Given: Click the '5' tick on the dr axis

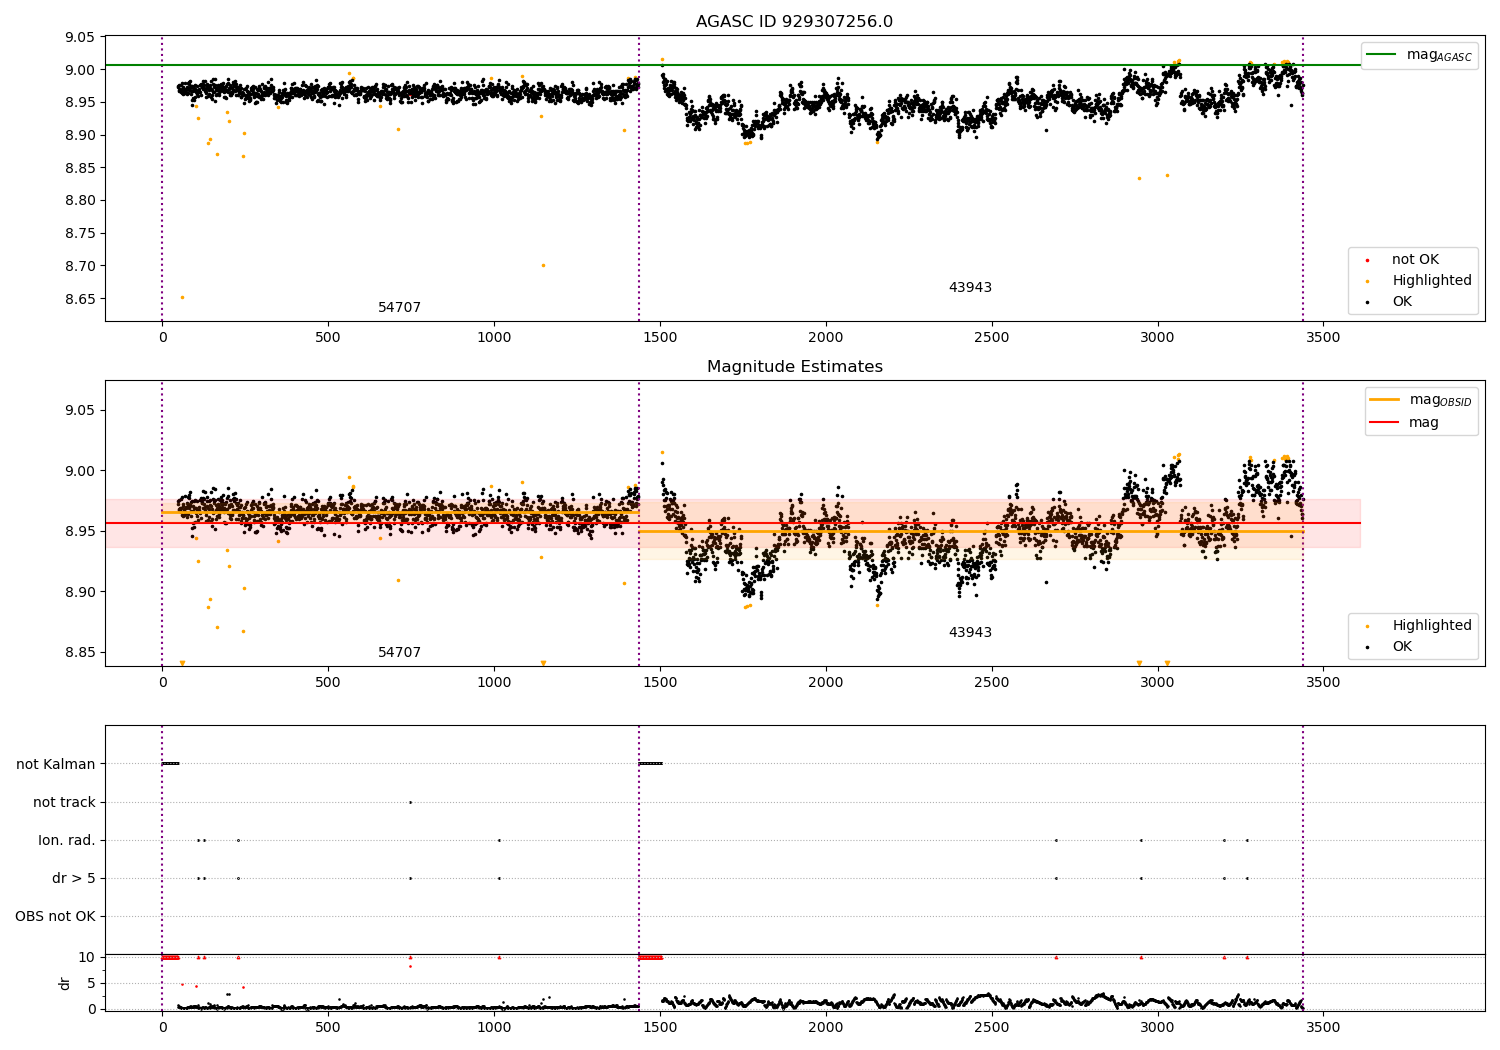Looking at the screenshot, I should 92,983.
